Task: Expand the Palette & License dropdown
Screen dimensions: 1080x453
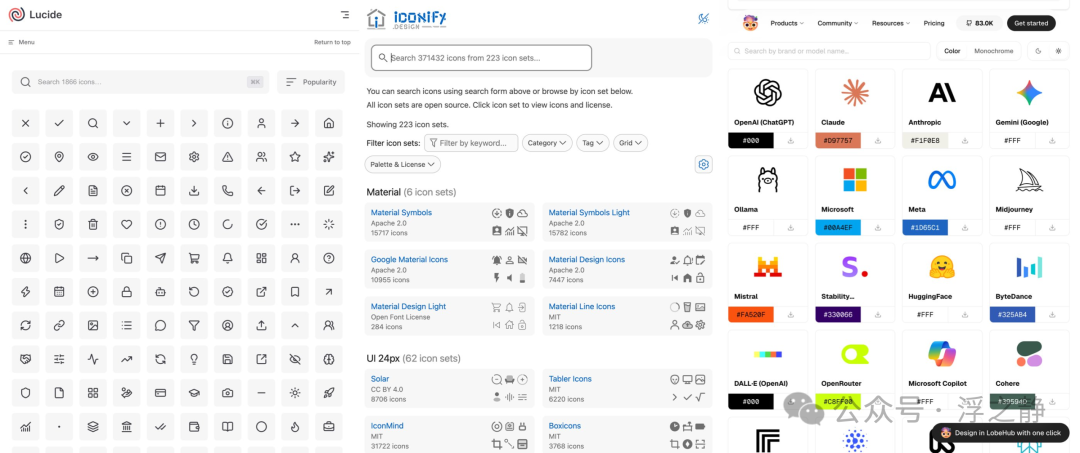Action: [402, 165]
